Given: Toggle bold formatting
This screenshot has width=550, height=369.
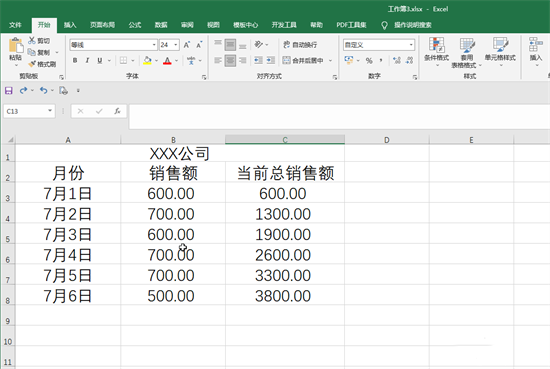Looking at the screenshot, I should point(75,60).
